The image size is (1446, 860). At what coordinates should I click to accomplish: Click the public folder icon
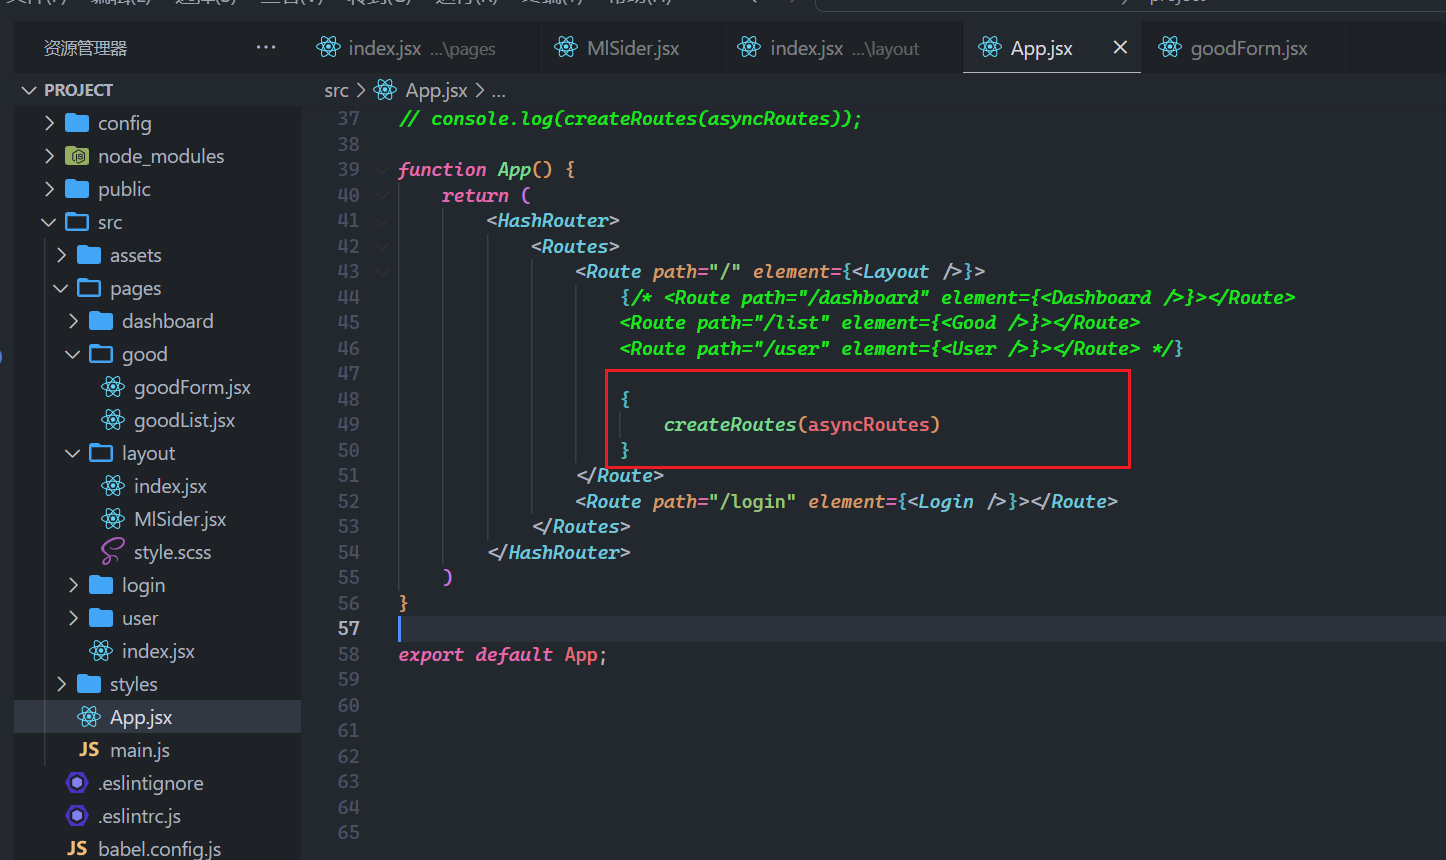[x=77, y=189]
